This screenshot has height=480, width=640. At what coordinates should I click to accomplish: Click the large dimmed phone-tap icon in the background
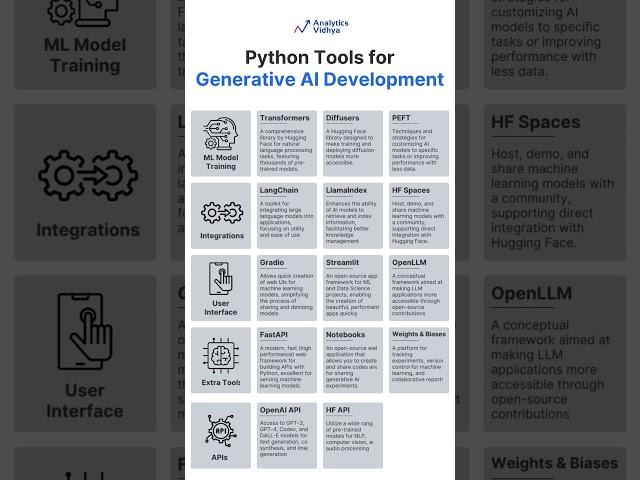click(x=85, y=331)
